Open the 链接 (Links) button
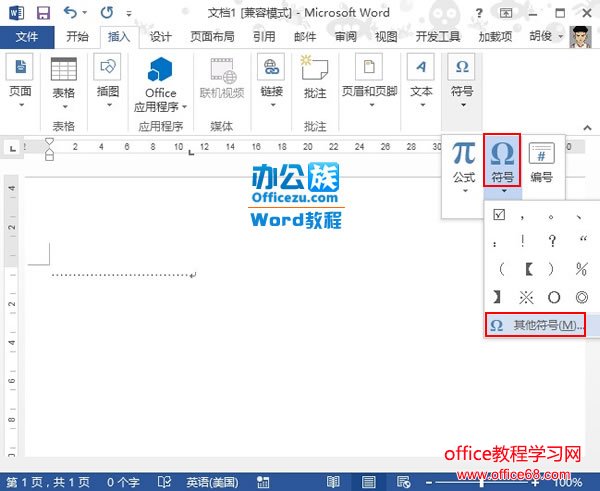This screenshot has width=600, height=491. 272,81
